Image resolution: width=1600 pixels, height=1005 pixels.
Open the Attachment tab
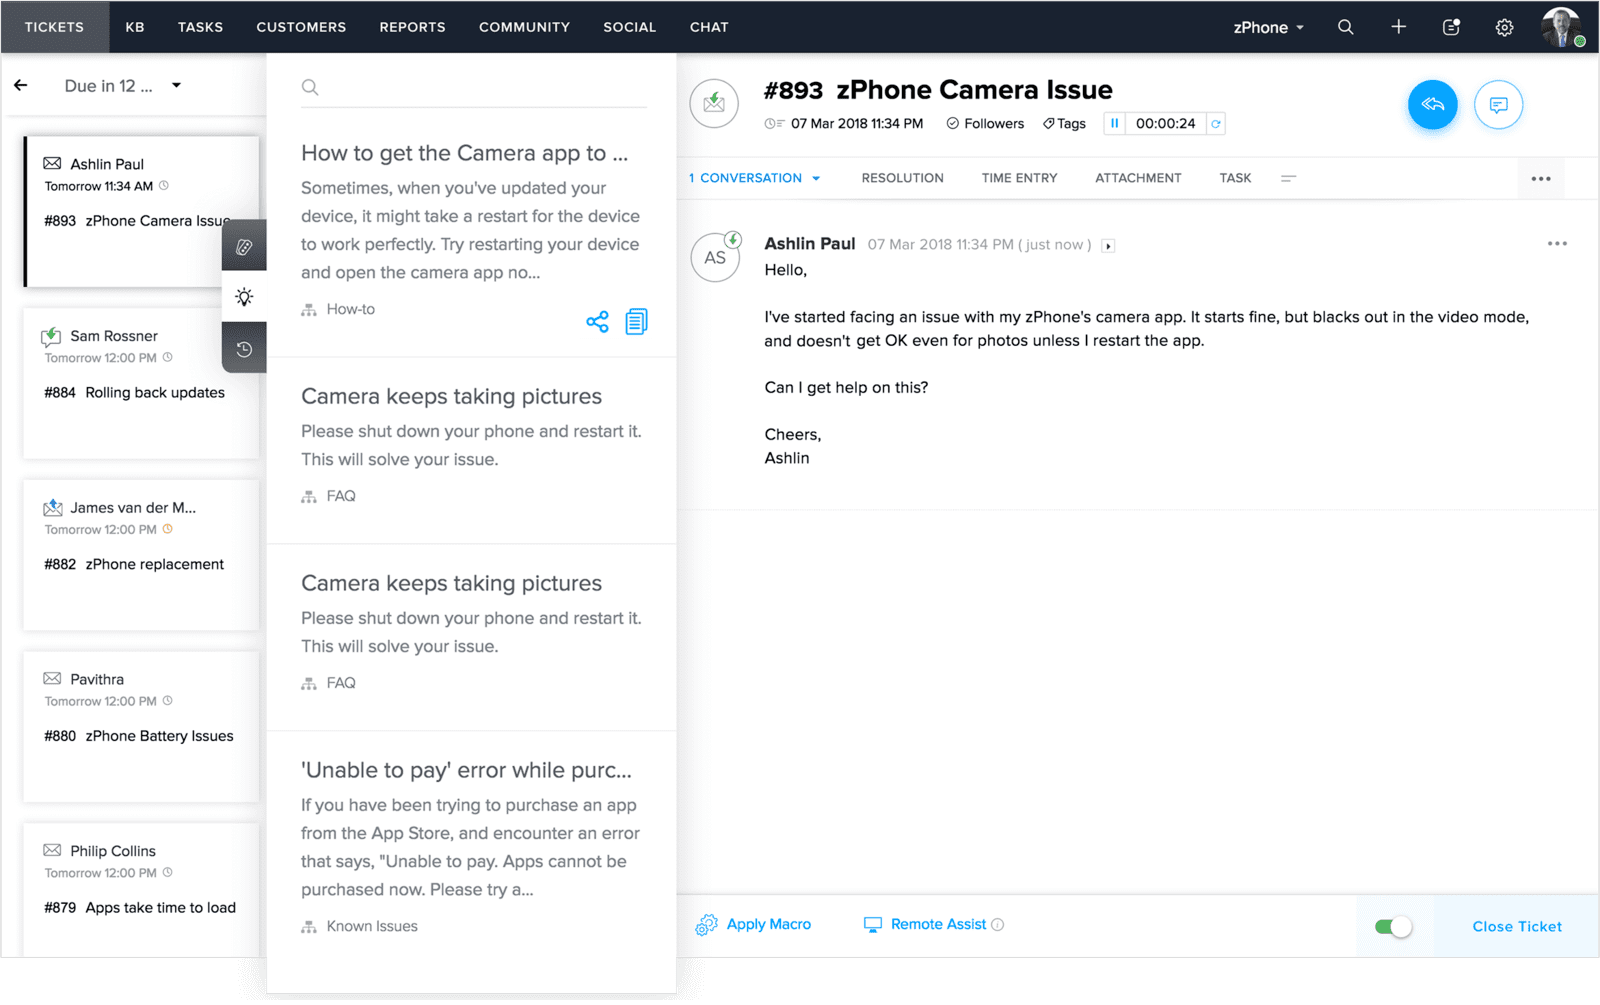1138,178
